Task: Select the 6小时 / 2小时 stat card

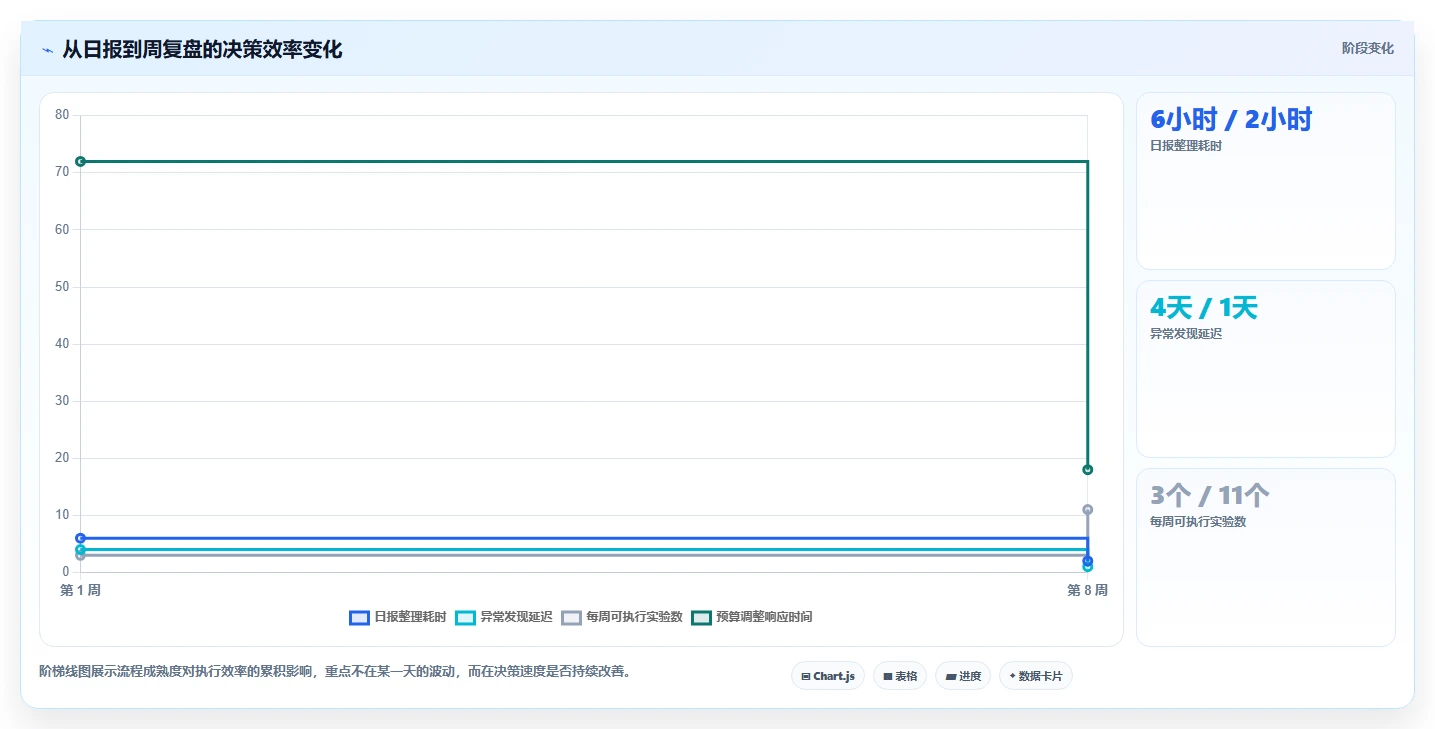Action: click(1266, 181)
